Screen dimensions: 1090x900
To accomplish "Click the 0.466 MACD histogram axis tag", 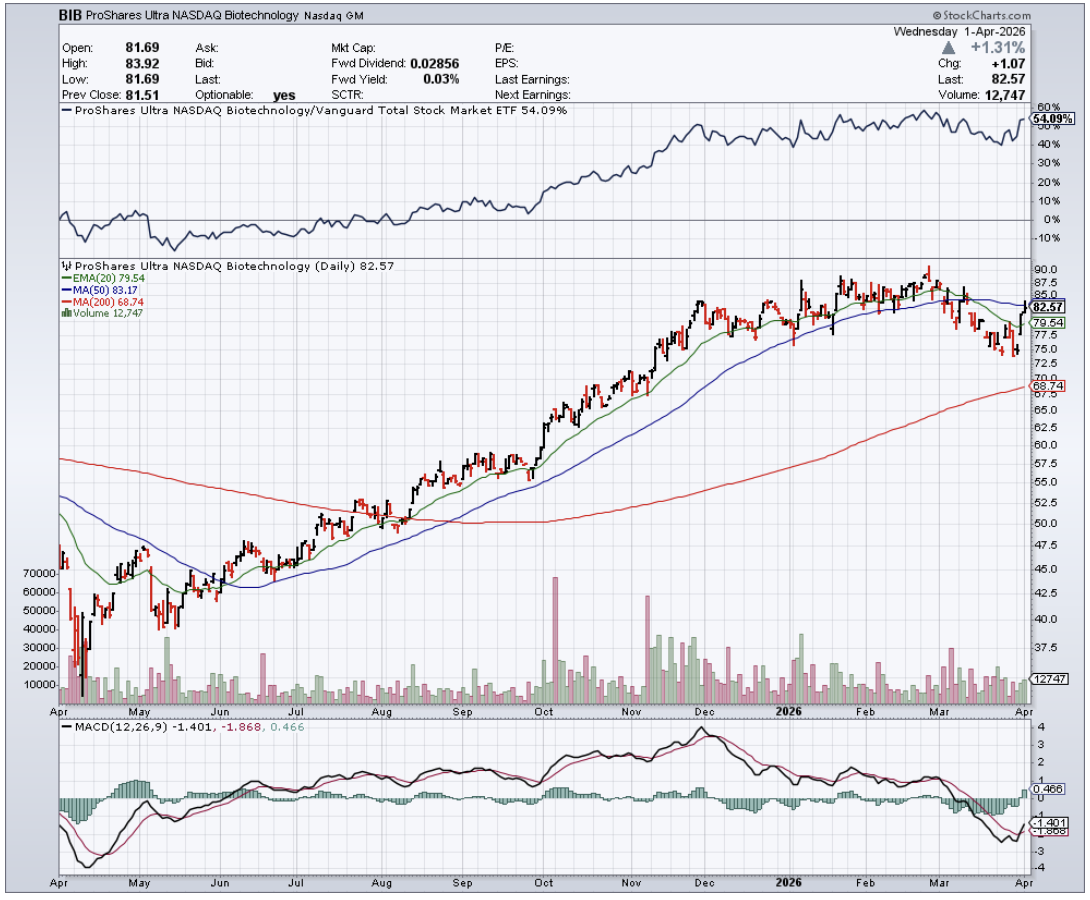I will (1048, 789).
